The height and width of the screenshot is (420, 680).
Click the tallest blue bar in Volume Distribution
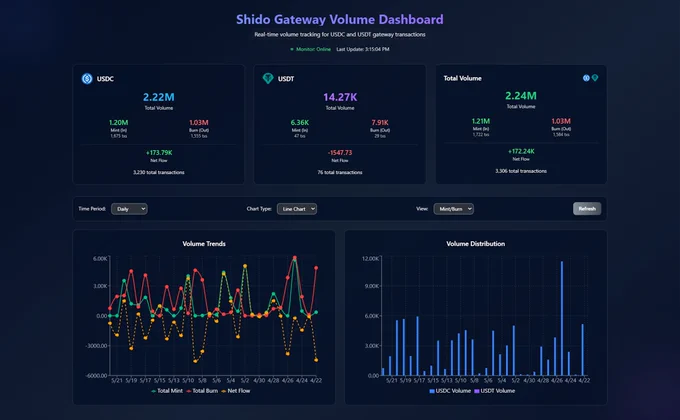click(x=562, y=318)
